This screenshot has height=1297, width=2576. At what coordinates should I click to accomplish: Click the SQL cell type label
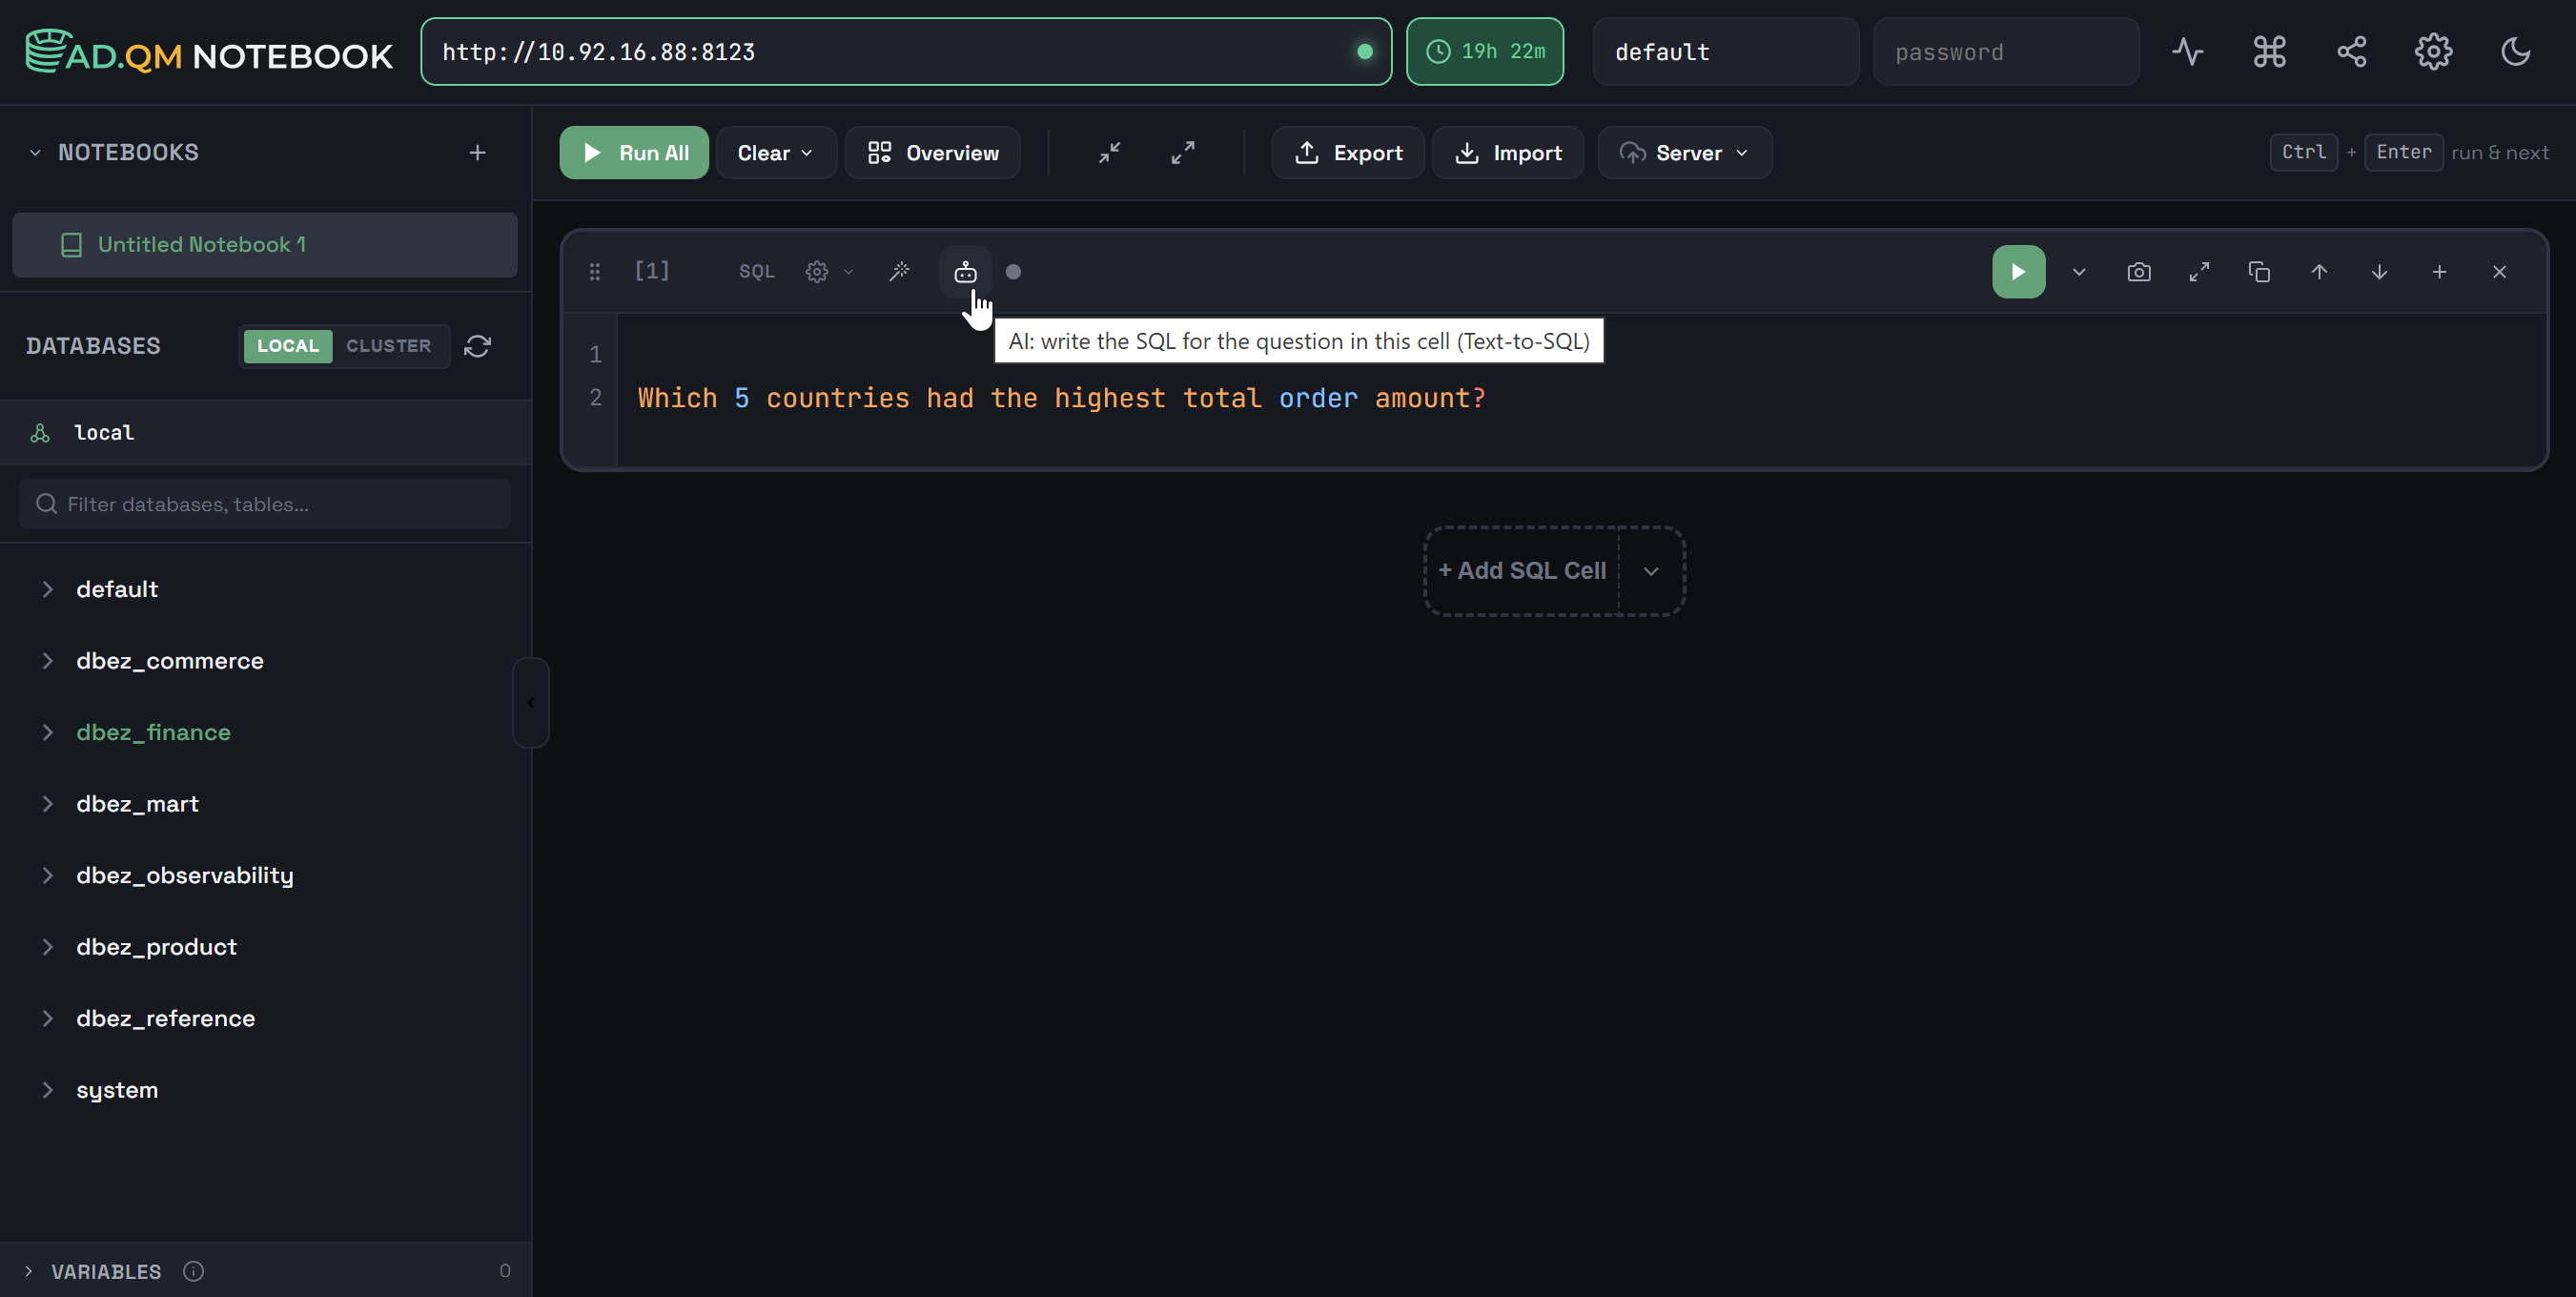tap(756, 272)
